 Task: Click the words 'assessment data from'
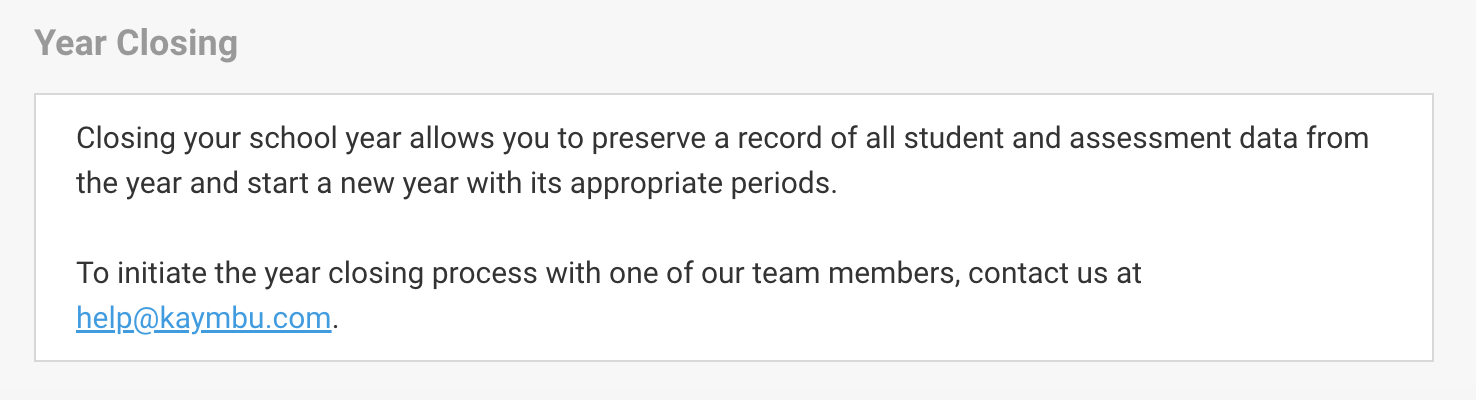coord(1219,137)
